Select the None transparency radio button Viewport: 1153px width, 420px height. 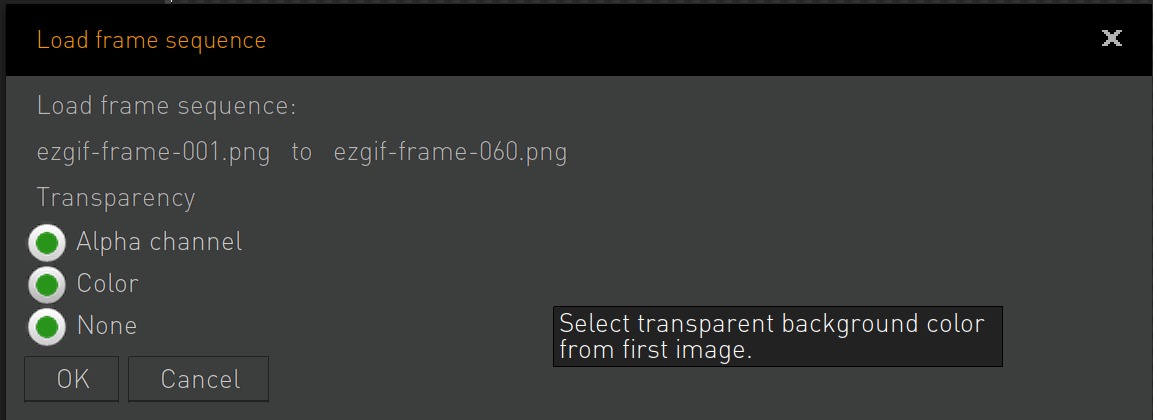(x=47, y=327)
